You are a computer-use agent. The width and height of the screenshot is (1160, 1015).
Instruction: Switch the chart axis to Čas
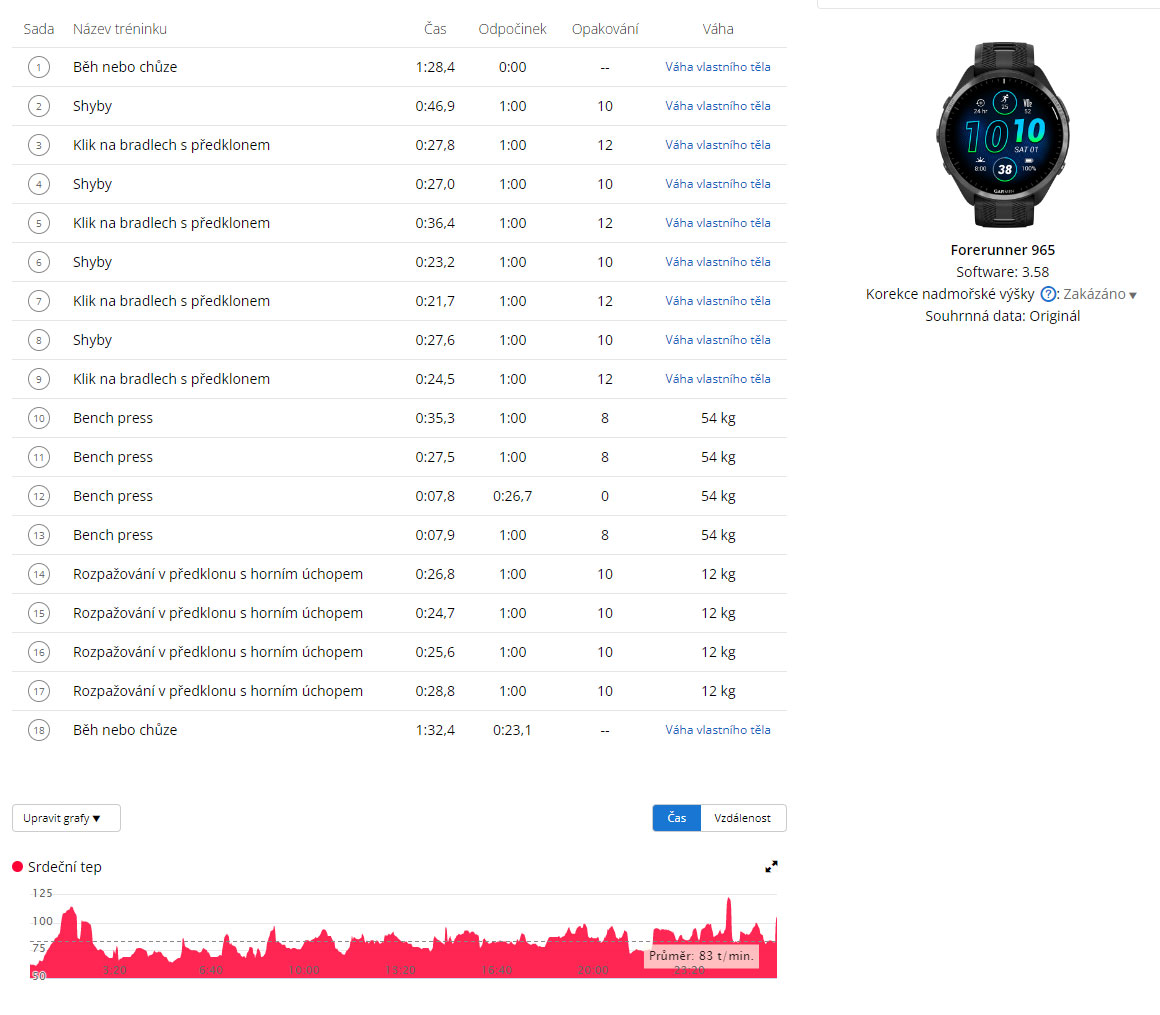[x=677, y=818]
